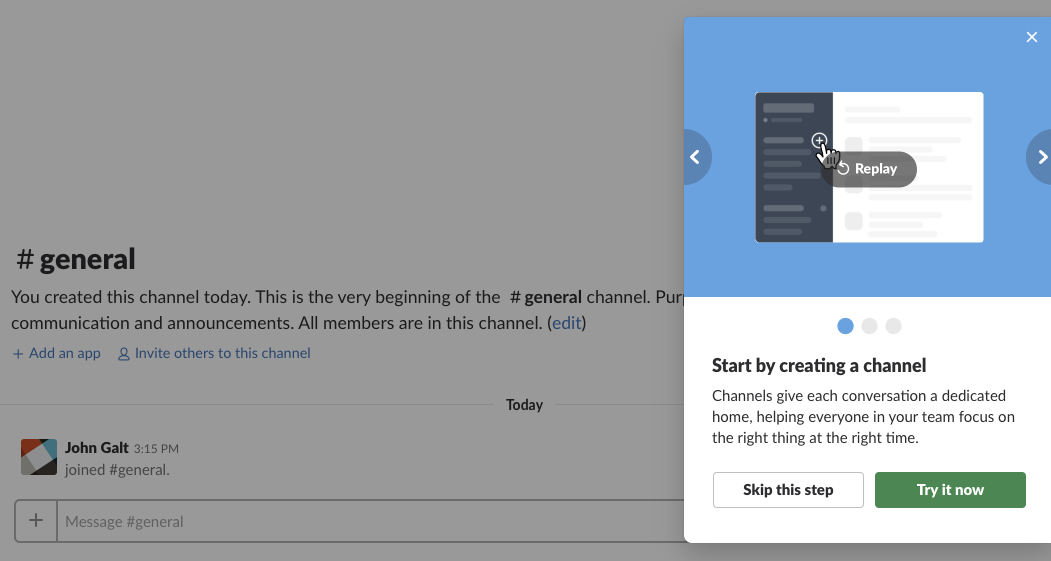The height and width of the screenshot is (561, 1051).
Task: Click Add an app link
Action: click(x=57, y=353)
